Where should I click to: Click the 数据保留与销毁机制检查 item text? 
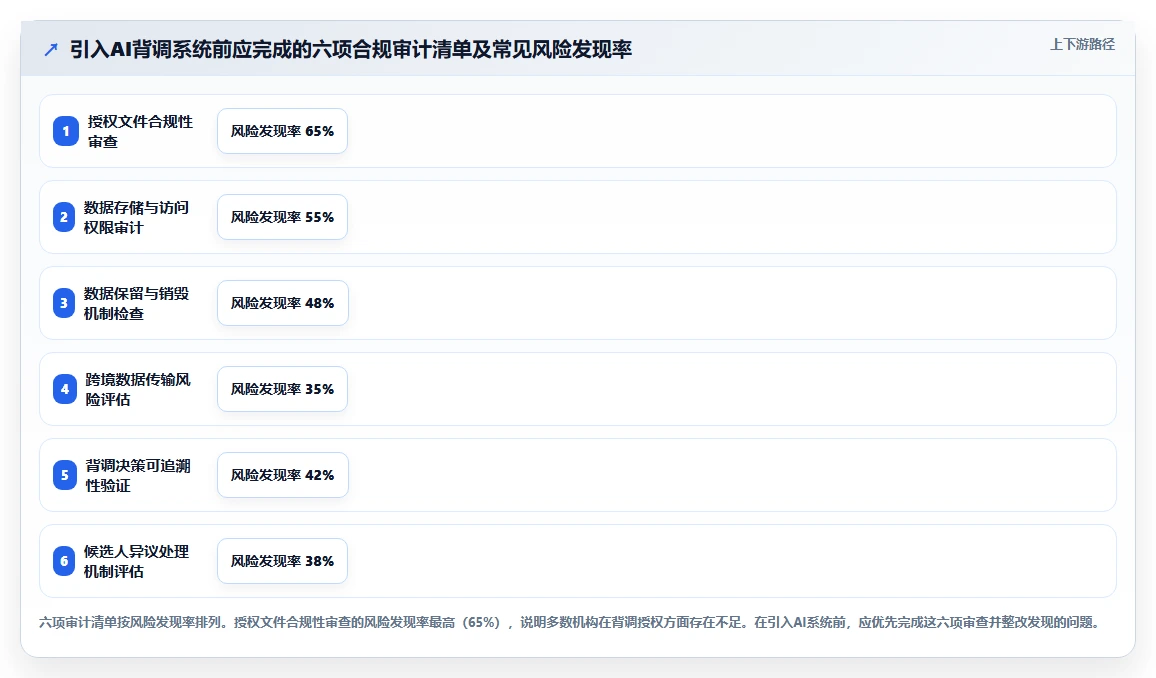tap(136, 303)
